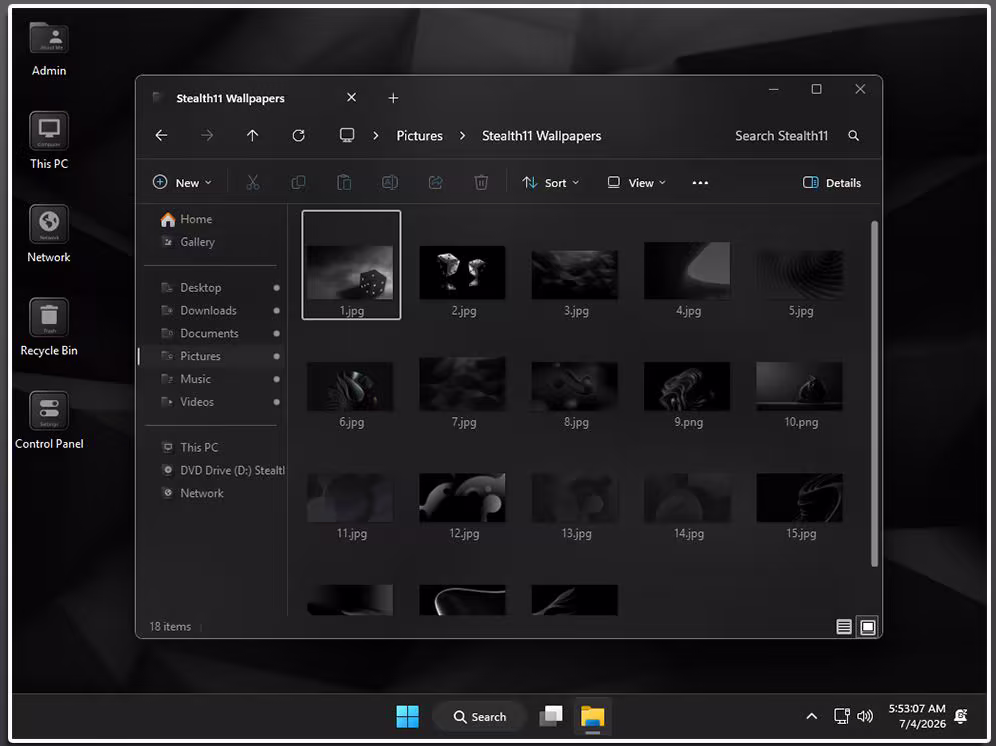The width and height of the screenshot is (996, 746).
Task: Click the Paste clipboard icon
Action: [344, 183]
